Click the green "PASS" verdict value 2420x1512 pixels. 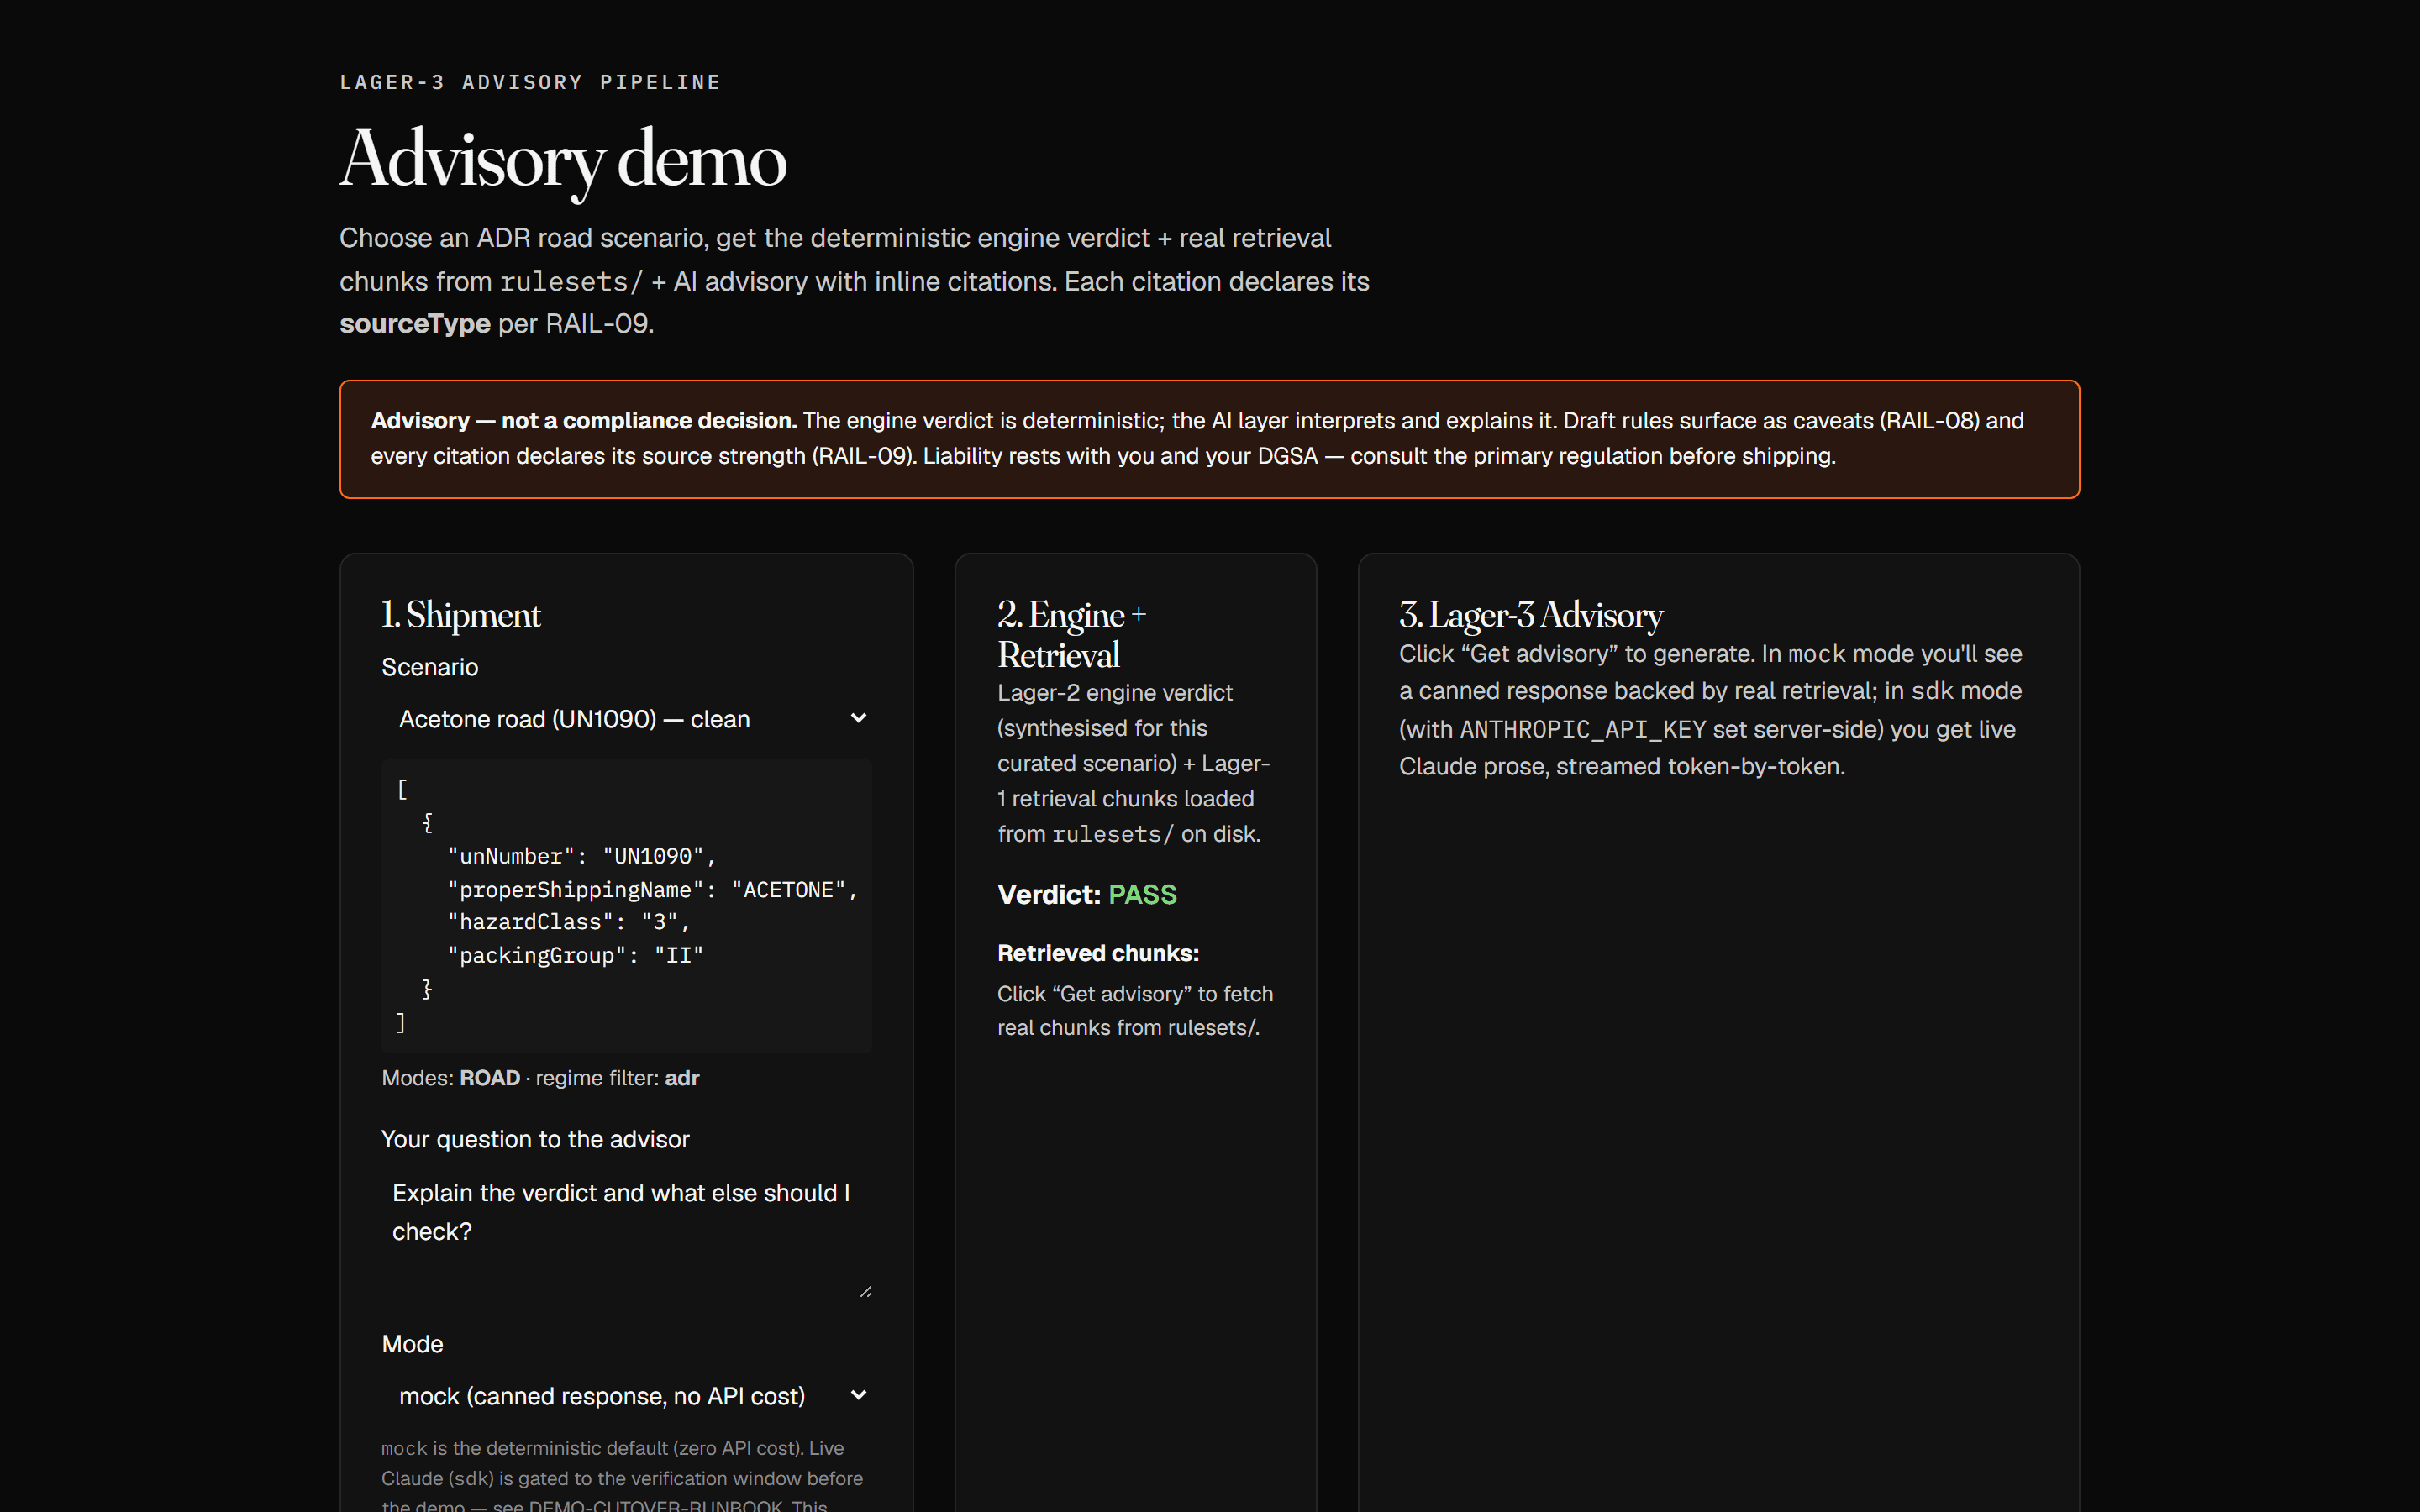1142,894
